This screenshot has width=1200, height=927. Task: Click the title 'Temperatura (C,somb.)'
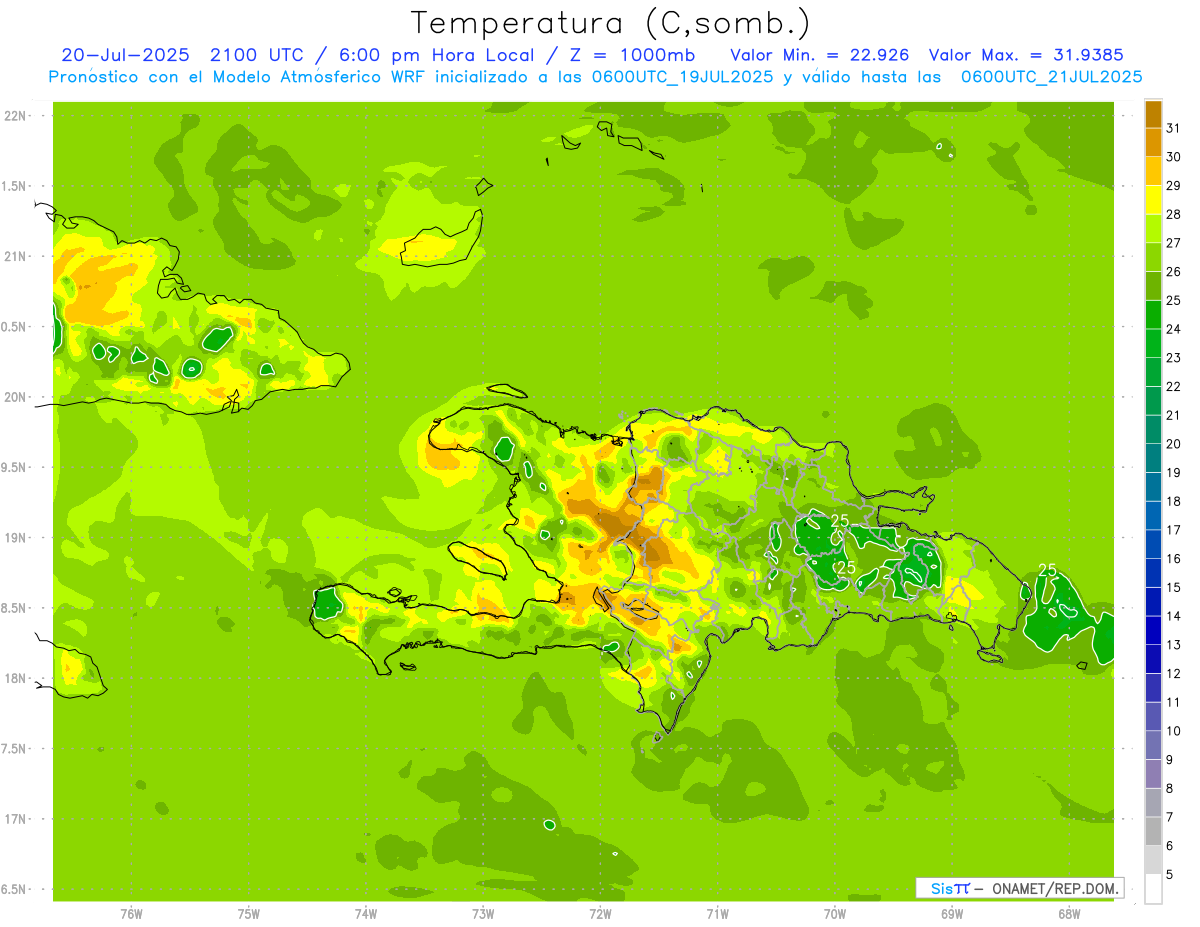point(610,22)
